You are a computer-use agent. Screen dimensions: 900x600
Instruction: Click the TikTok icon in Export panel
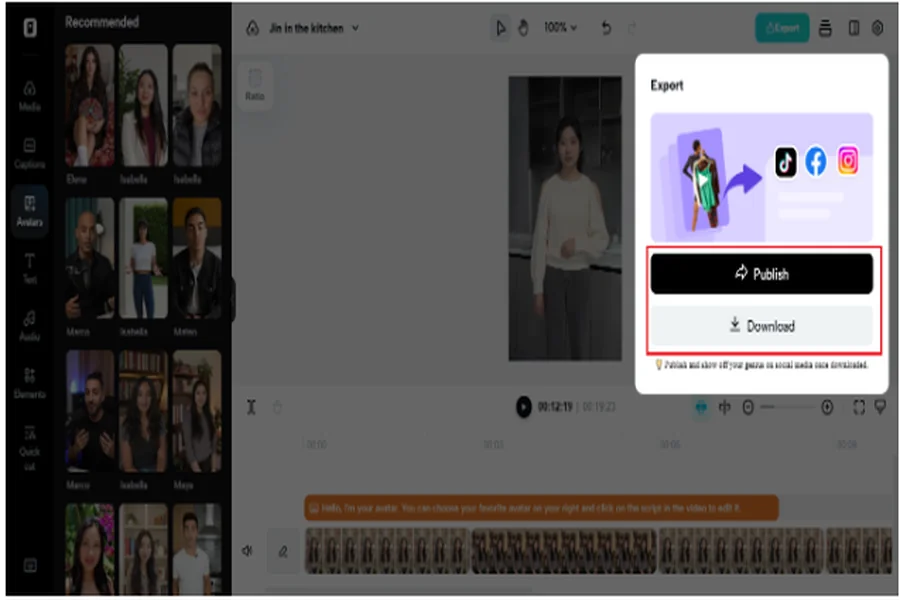[x=786, y=162]
